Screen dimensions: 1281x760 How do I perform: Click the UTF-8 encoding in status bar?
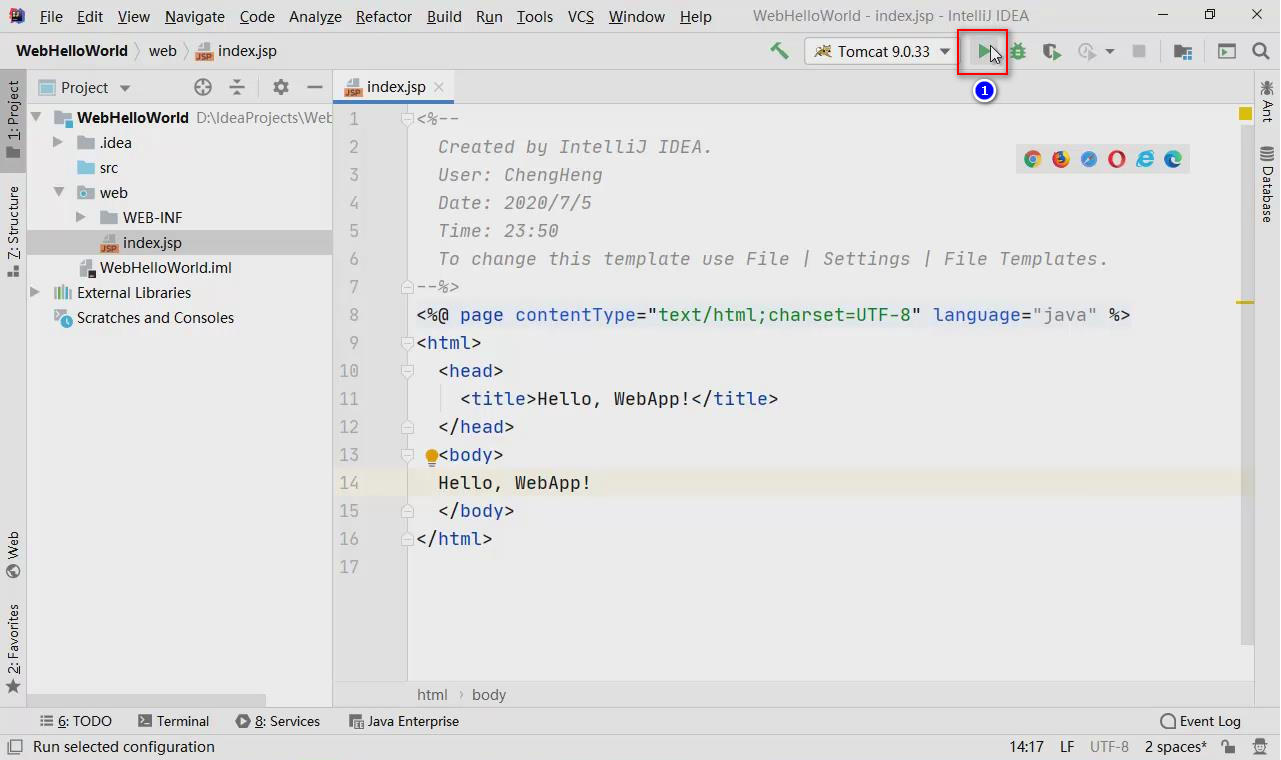[1109, 747]
